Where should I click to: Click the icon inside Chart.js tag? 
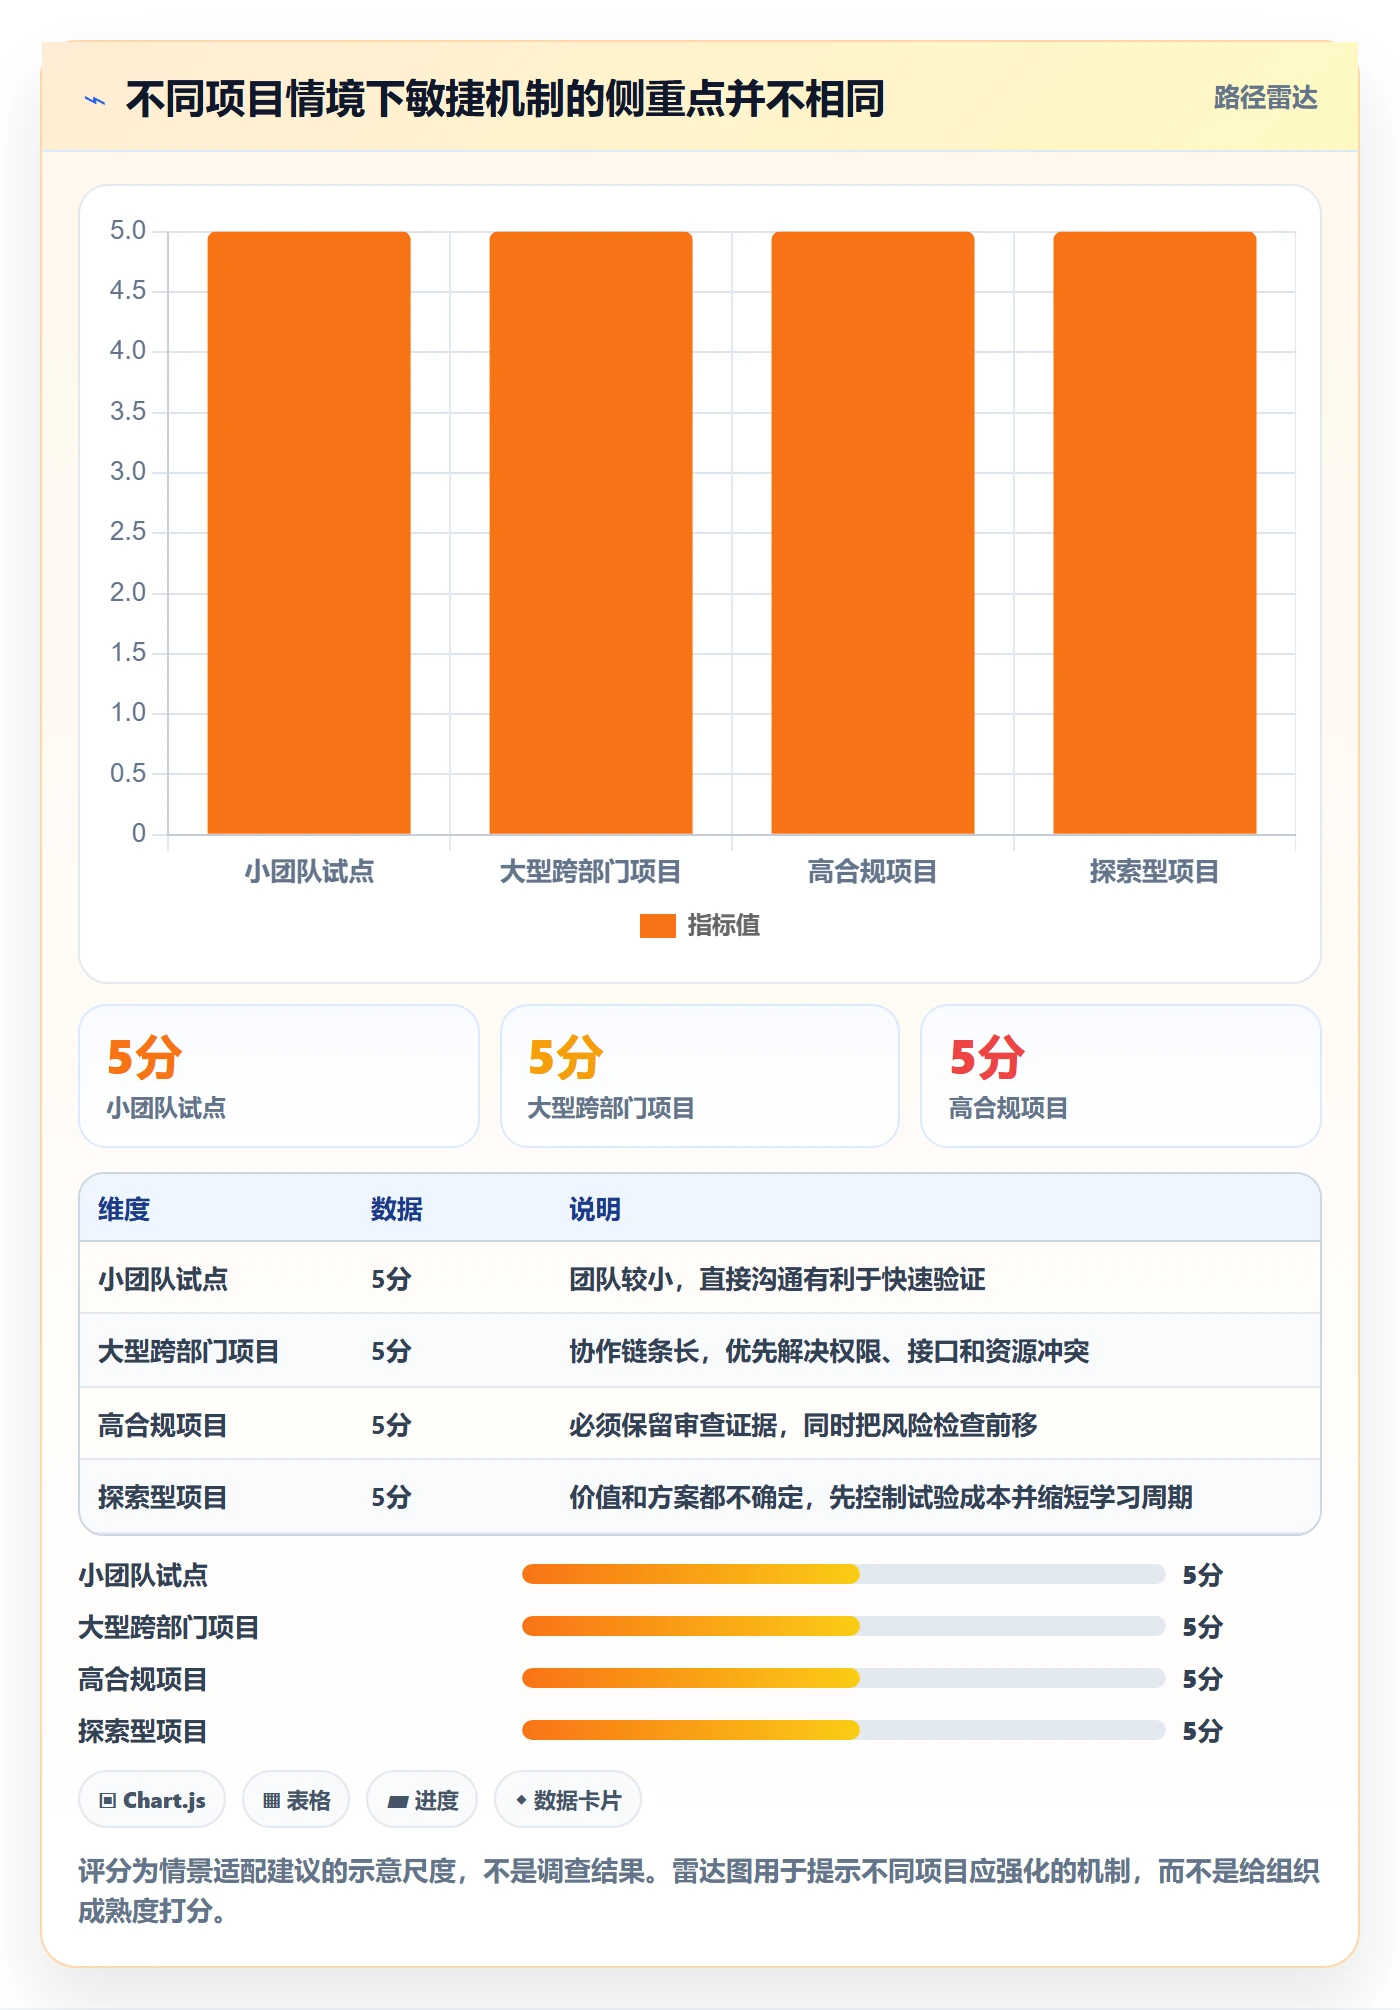[x=108, y=1801]
